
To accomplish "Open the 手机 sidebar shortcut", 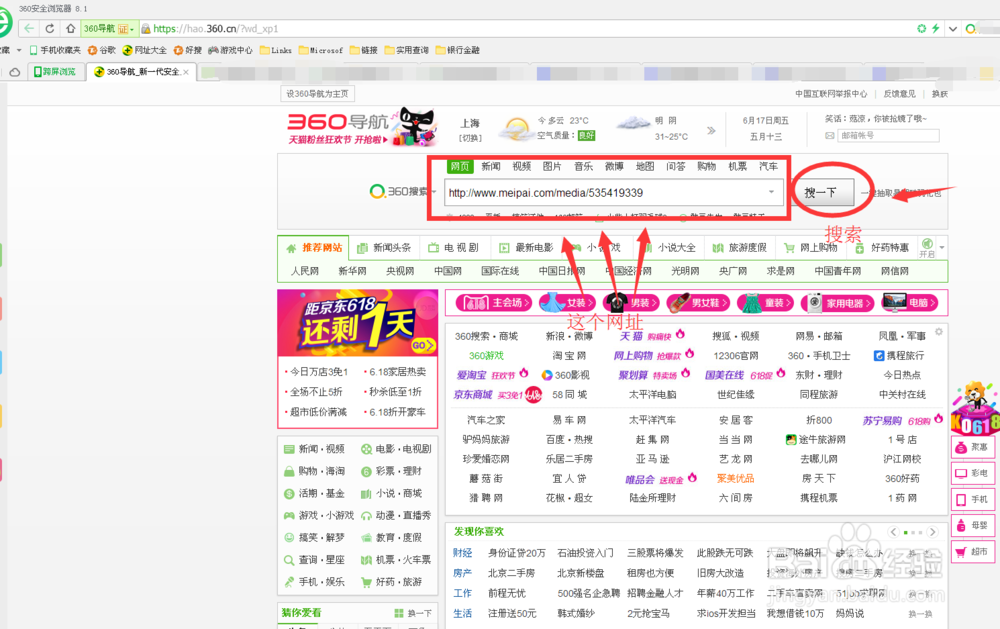I will pyautogui.click(x=973, y=500).
